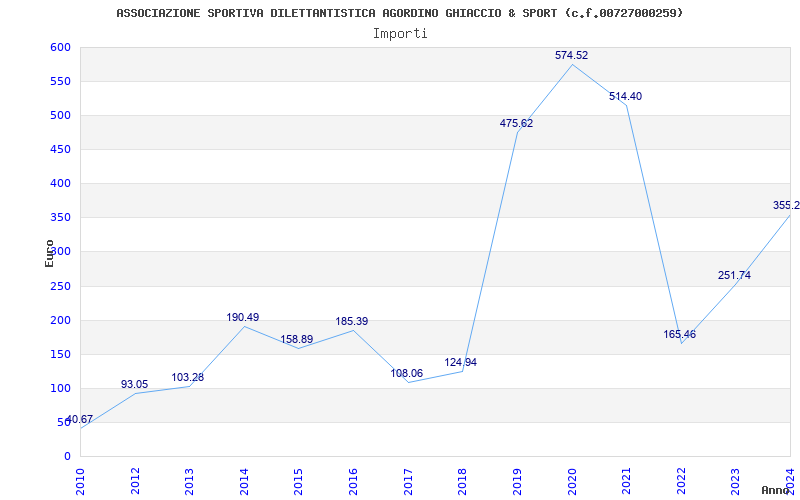The height and width of the screenshot is (500, 800).
Task: Click the 124.94 value label
Action: (461, 362)
